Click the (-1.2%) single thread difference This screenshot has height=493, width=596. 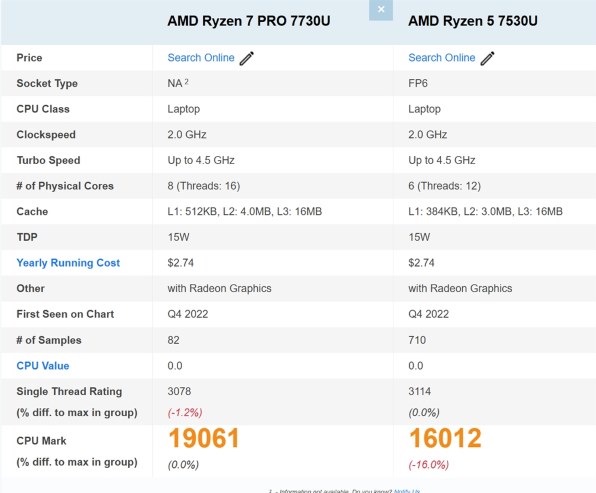coord(185,413)
